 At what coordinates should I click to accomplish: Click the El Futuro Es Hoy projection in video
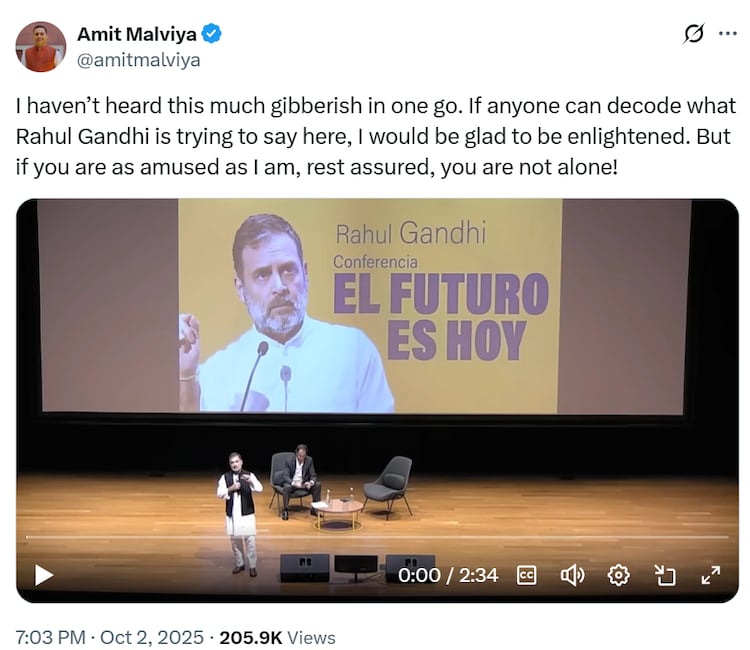click(440, 315)
